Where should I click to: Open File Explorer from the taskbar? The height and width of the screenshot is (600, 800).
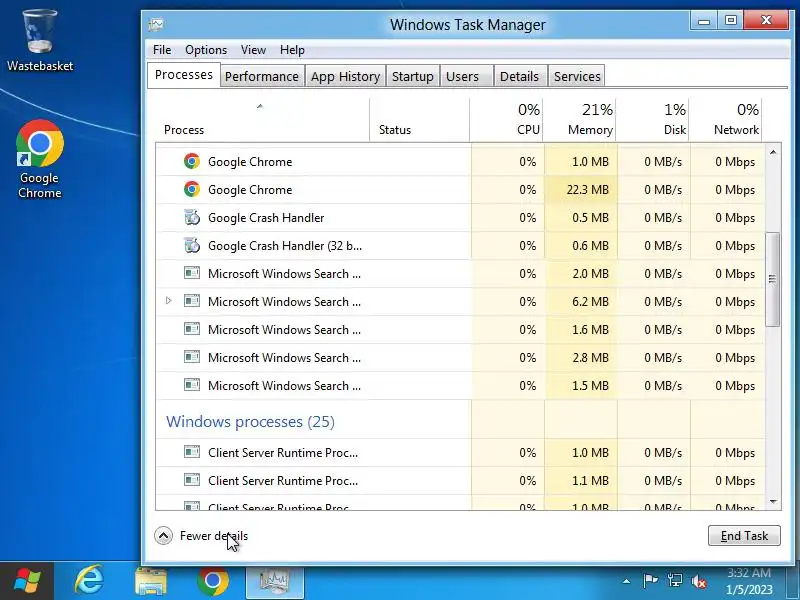click(x=151, y=581)
